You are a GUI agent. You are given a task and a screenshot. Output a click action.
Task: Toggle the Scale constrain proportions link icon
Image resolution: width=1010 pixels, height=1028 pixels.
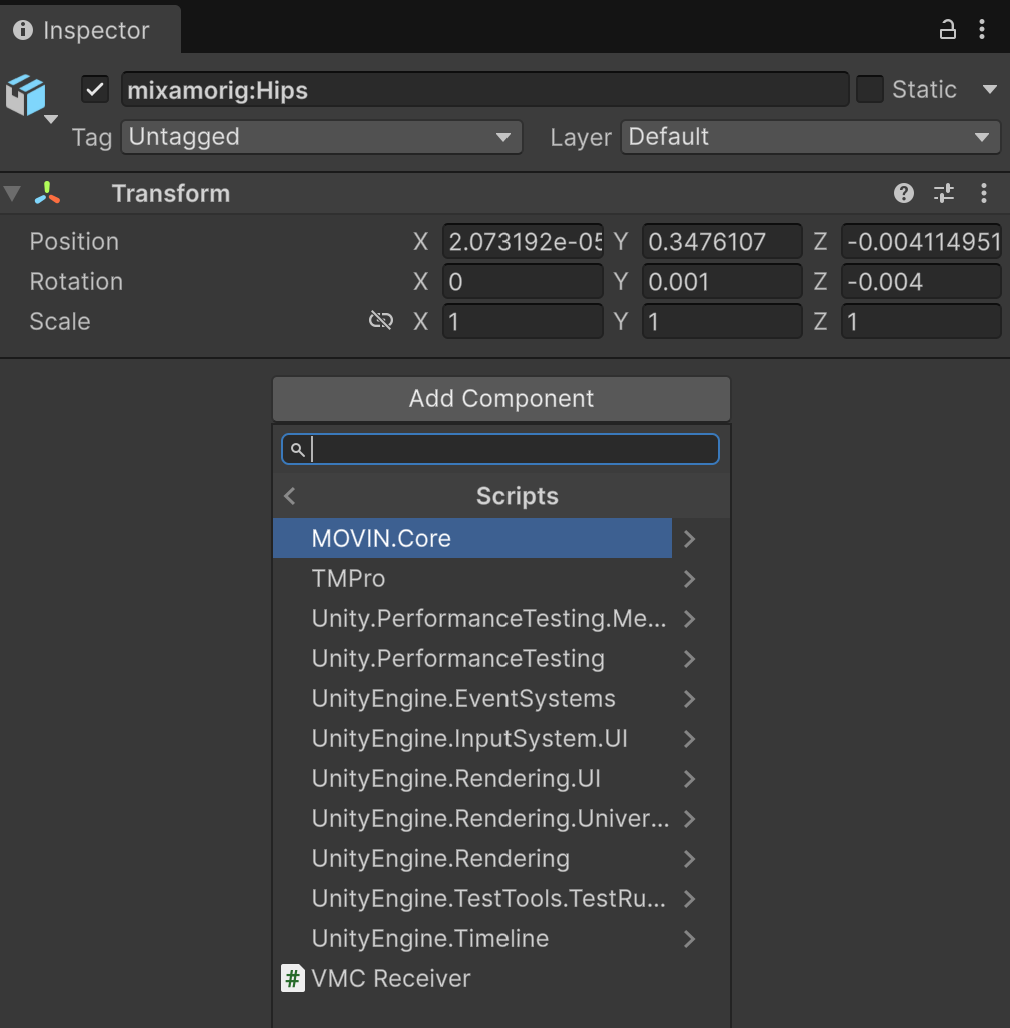pos(381,321)
